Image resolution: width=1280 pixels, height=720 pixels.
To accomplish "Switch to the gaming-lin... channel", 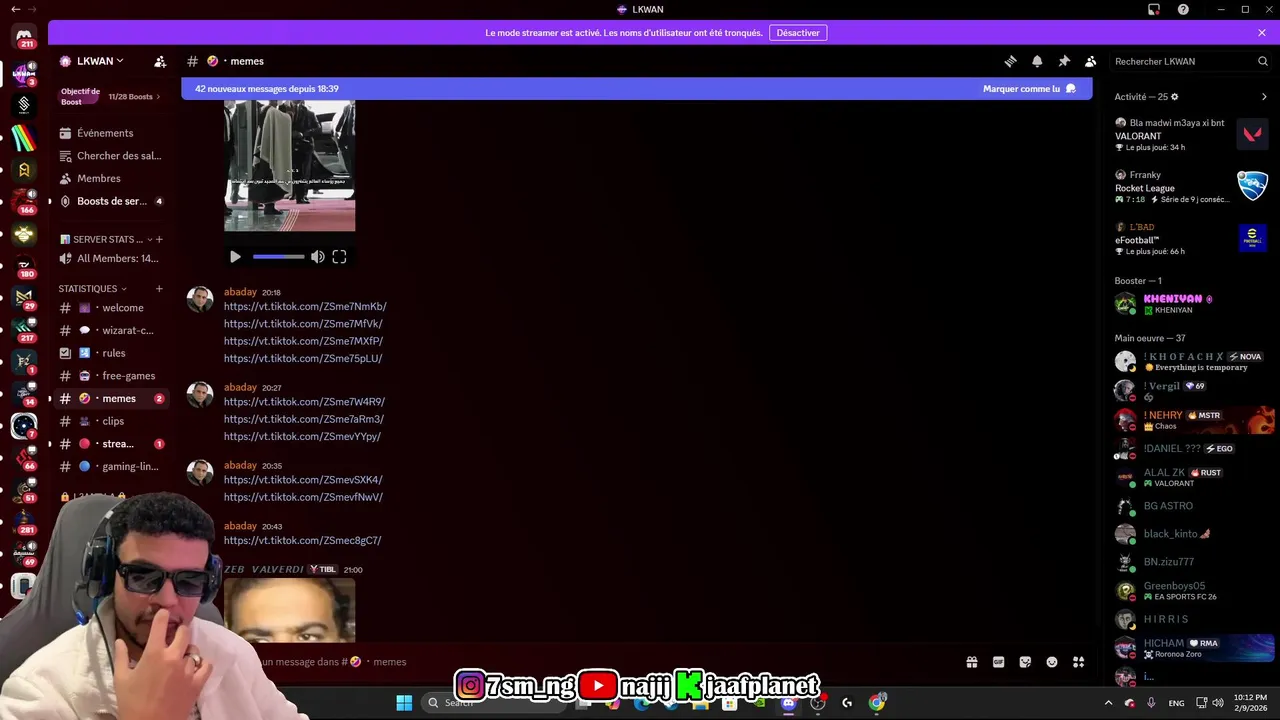I will (x=110, y=466).
